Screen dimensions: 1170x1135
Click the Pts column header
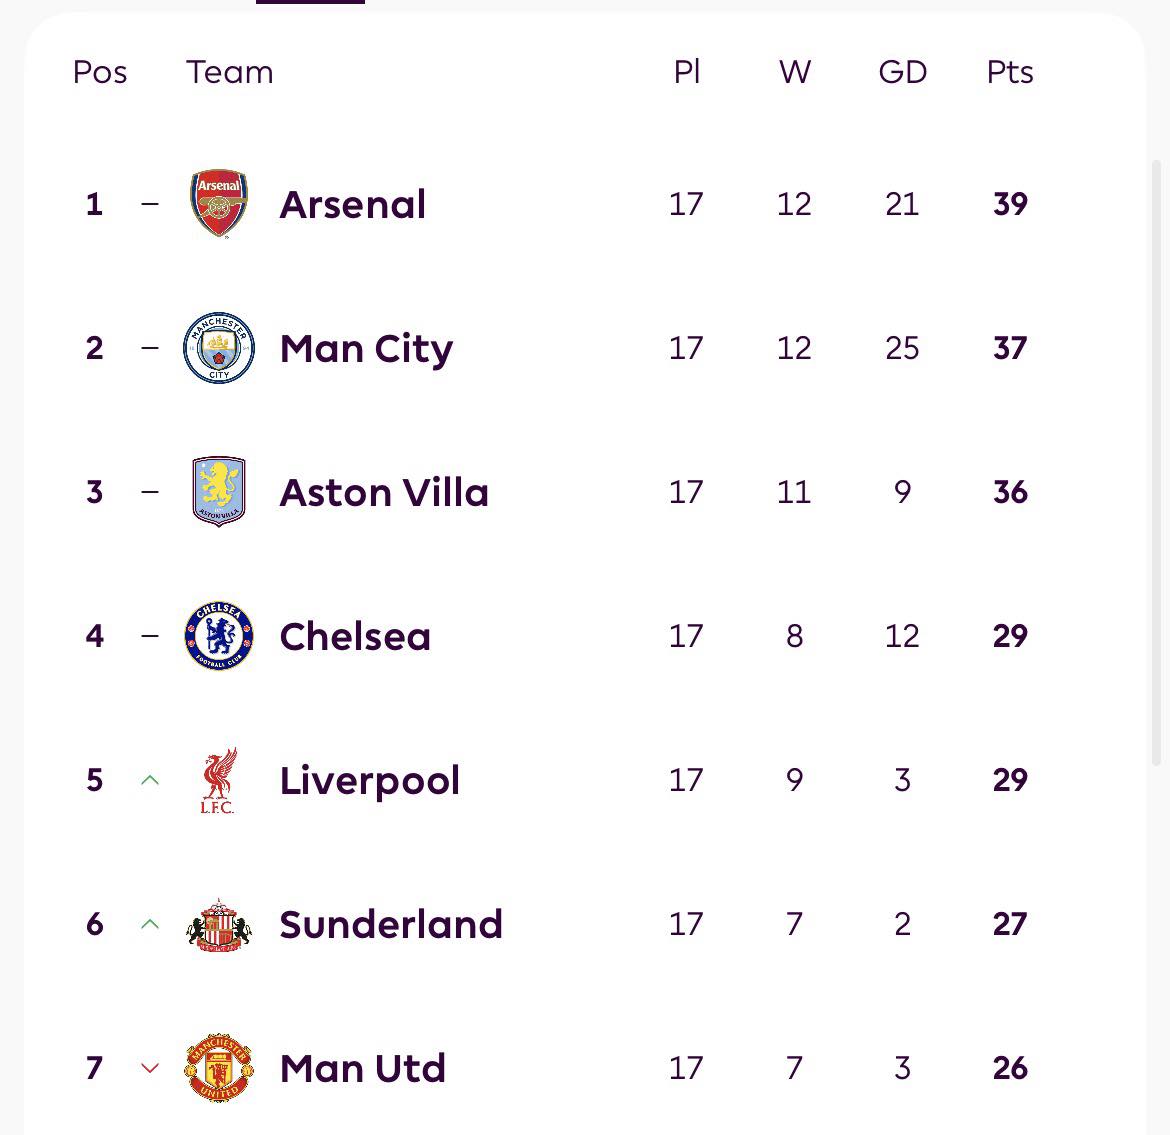[1010, 72]
